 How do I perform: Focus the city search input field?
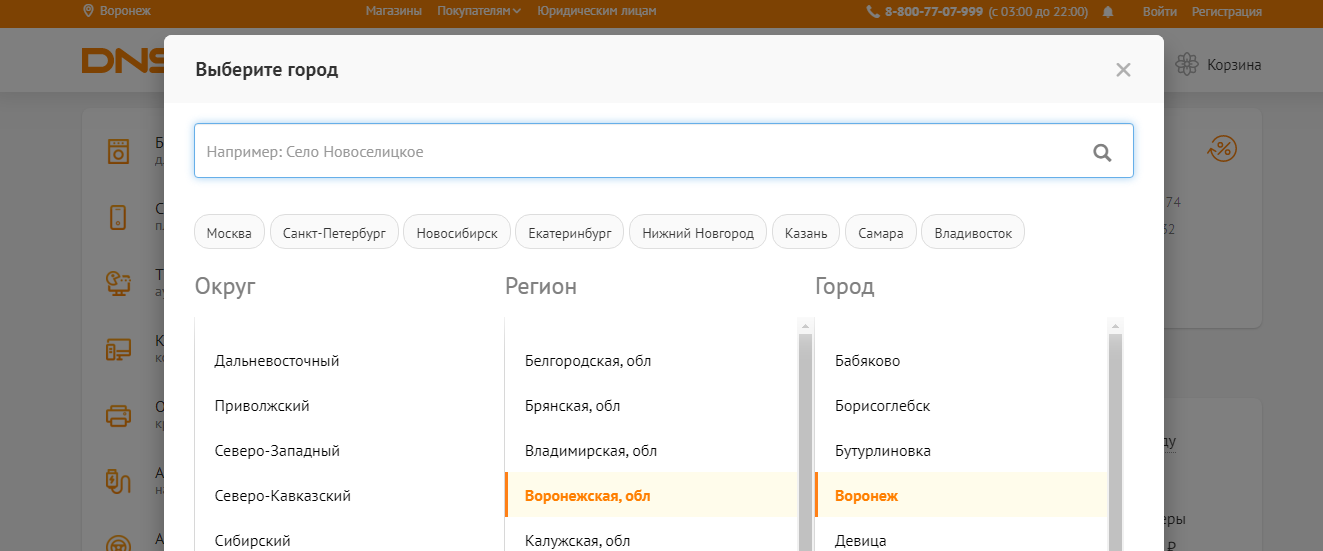coord(640,152)
